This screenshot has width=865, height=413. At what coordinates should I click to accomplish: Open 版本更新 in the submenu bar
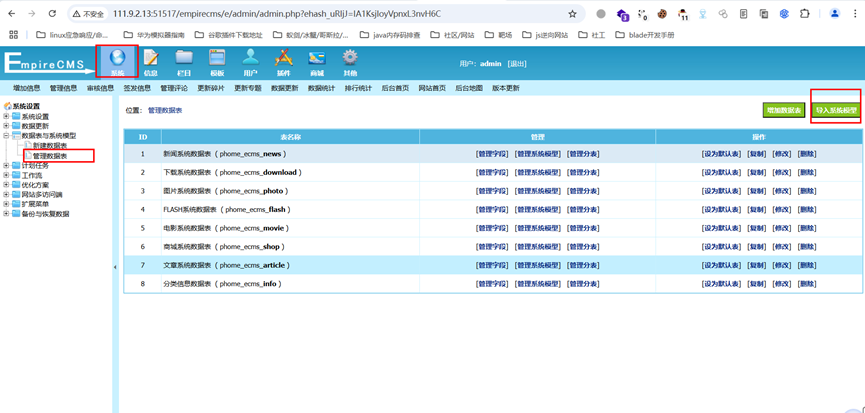(x=506, y=88)
